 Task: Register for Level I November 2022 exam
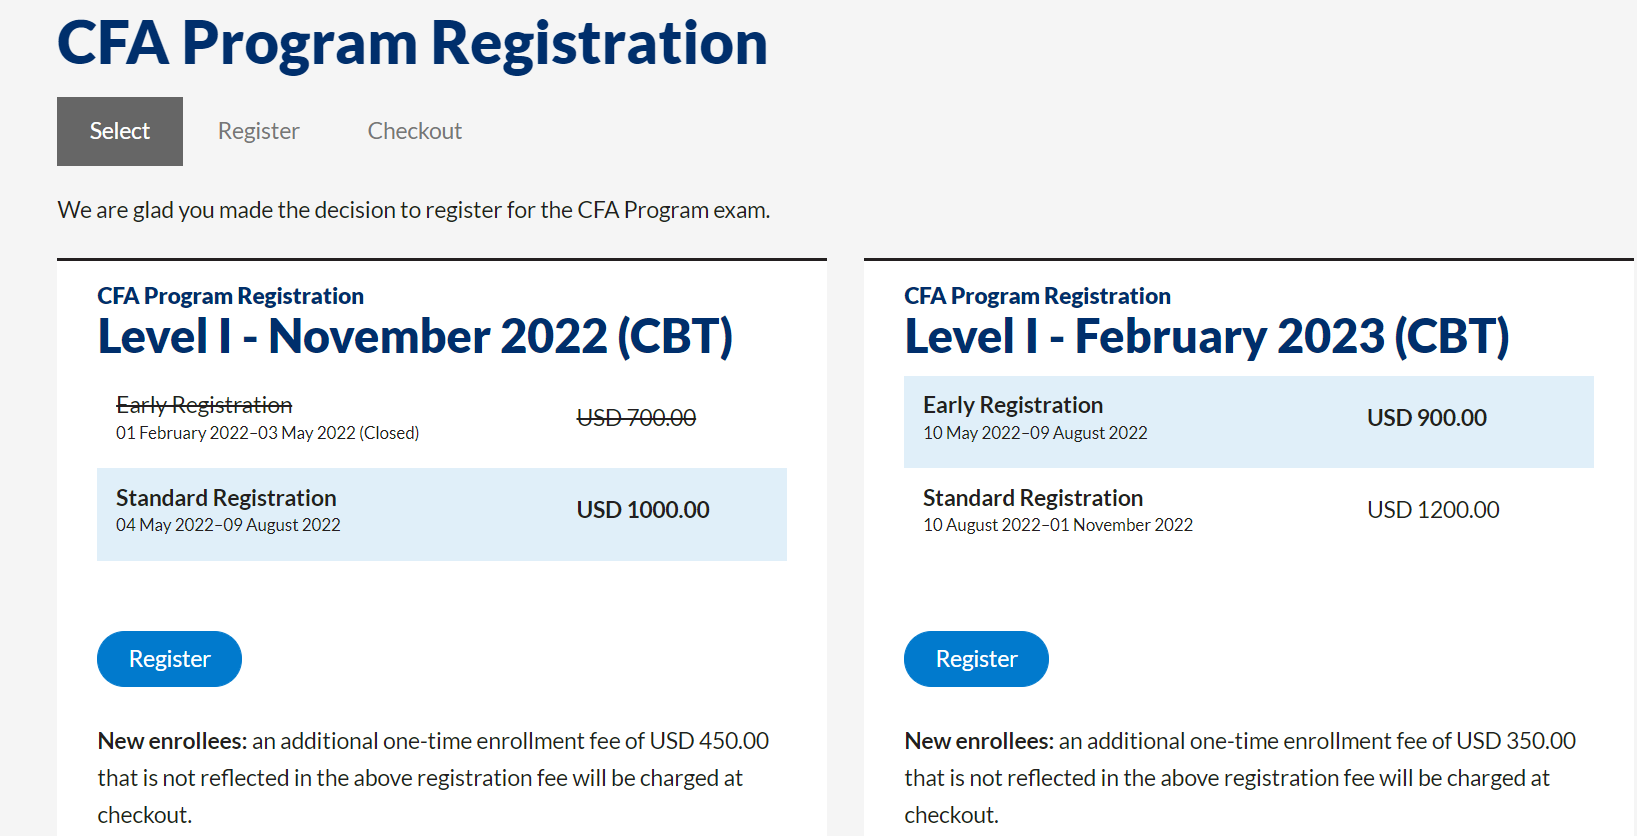click(x=169, y=659)
